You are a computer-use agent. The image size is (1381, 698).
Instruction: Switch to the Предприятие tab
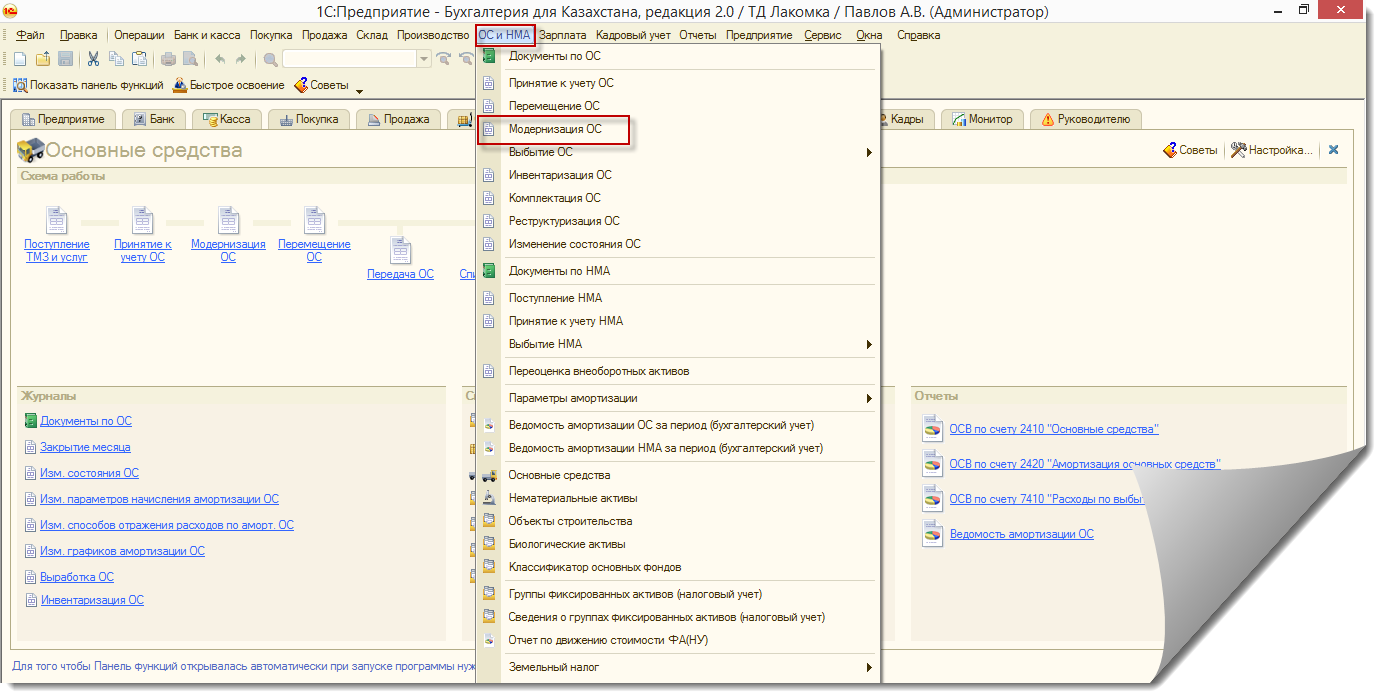click(x=63, y=119)
